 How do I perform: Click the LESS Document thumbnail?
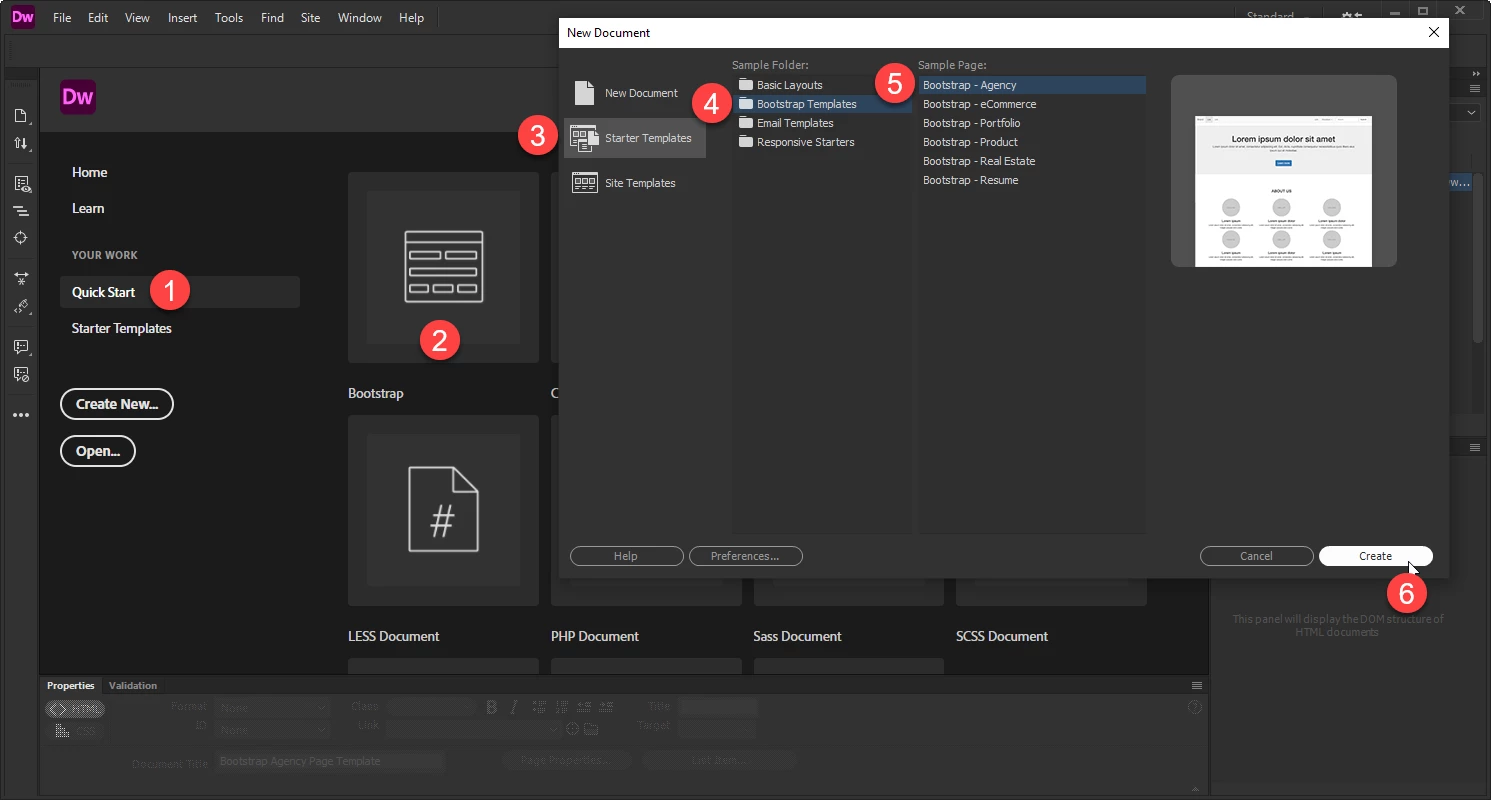[443, 510]
